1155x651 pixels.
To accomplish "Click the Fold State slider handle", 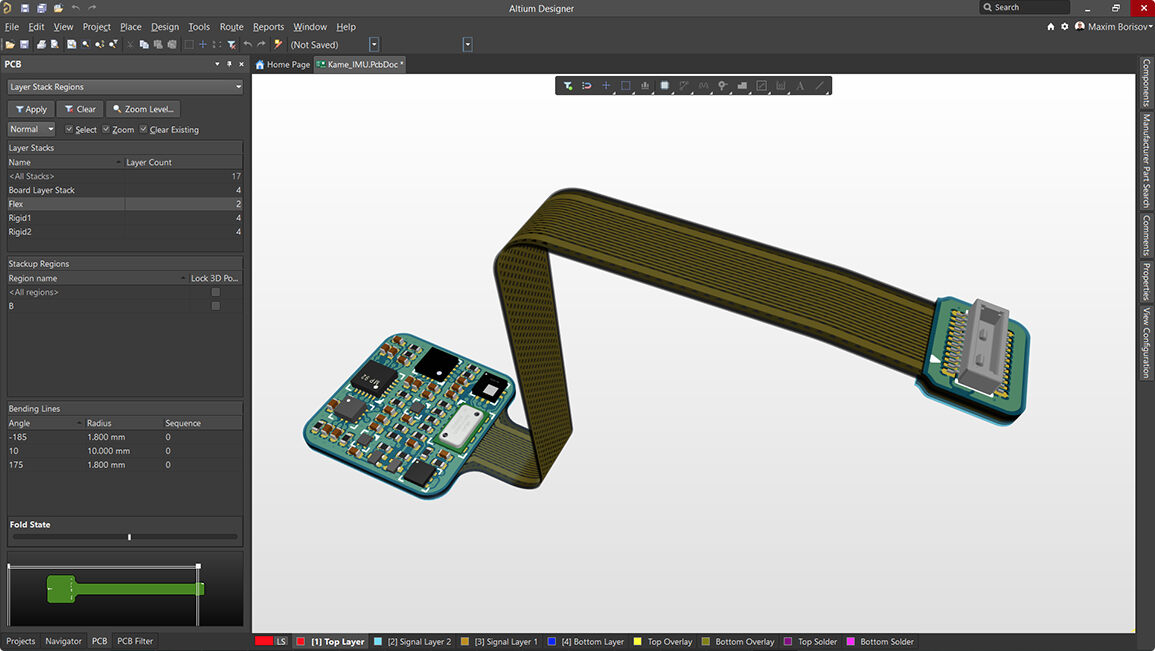I will (129, 537).
